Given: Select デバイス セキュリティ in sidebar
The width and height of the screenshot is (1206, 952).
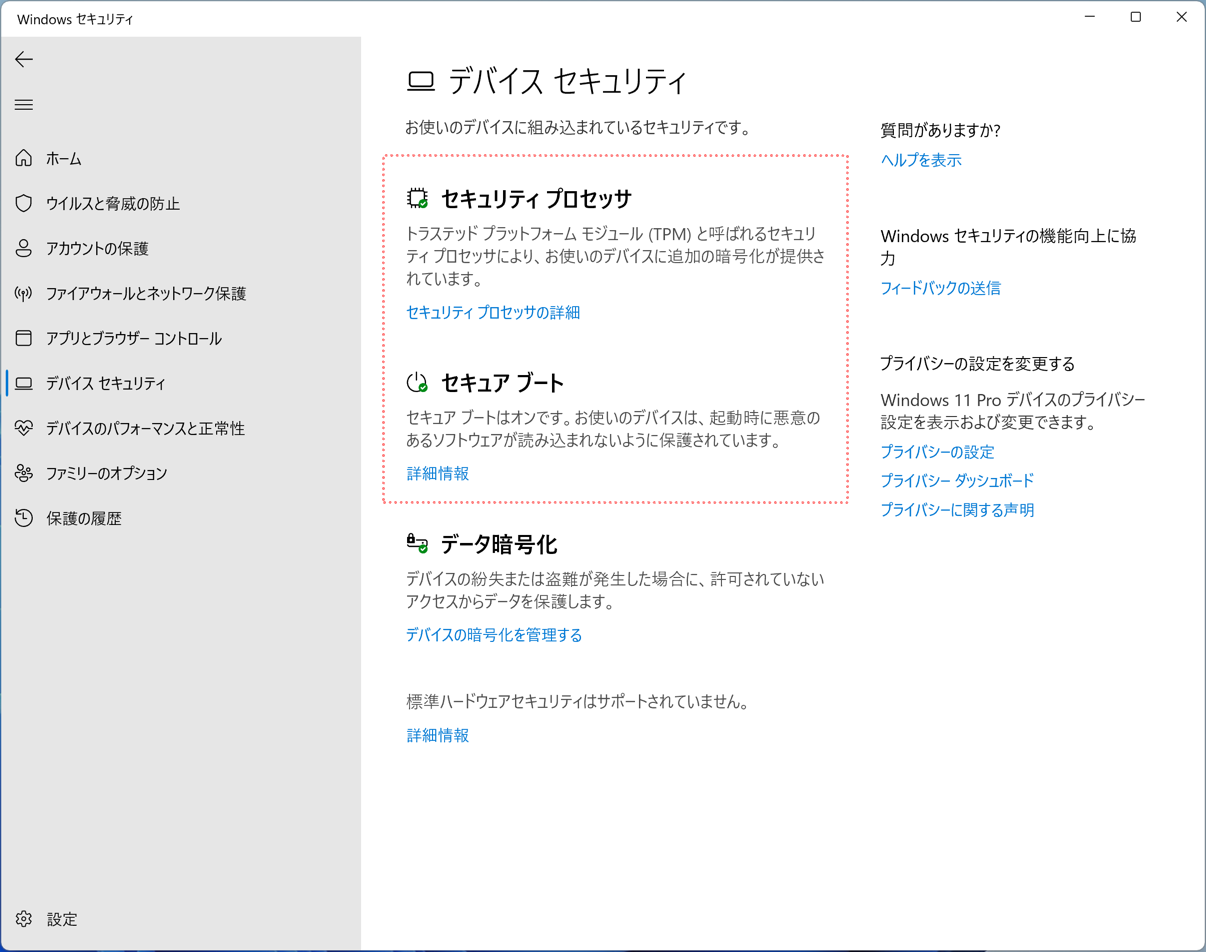Looking at the screenshot, I should 105,383.
